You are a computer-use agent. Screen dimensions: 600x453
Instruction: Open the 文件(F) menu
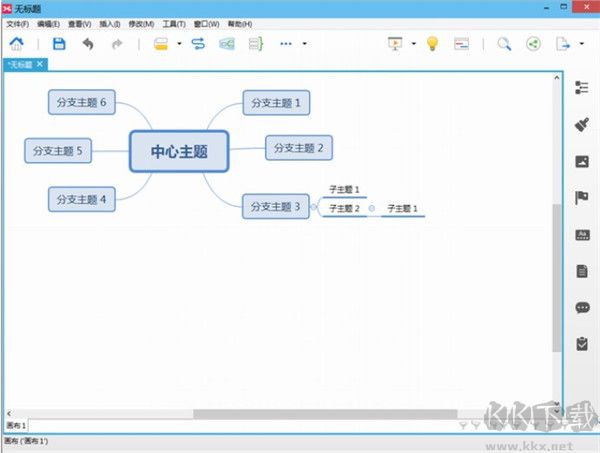coord(17,24)
